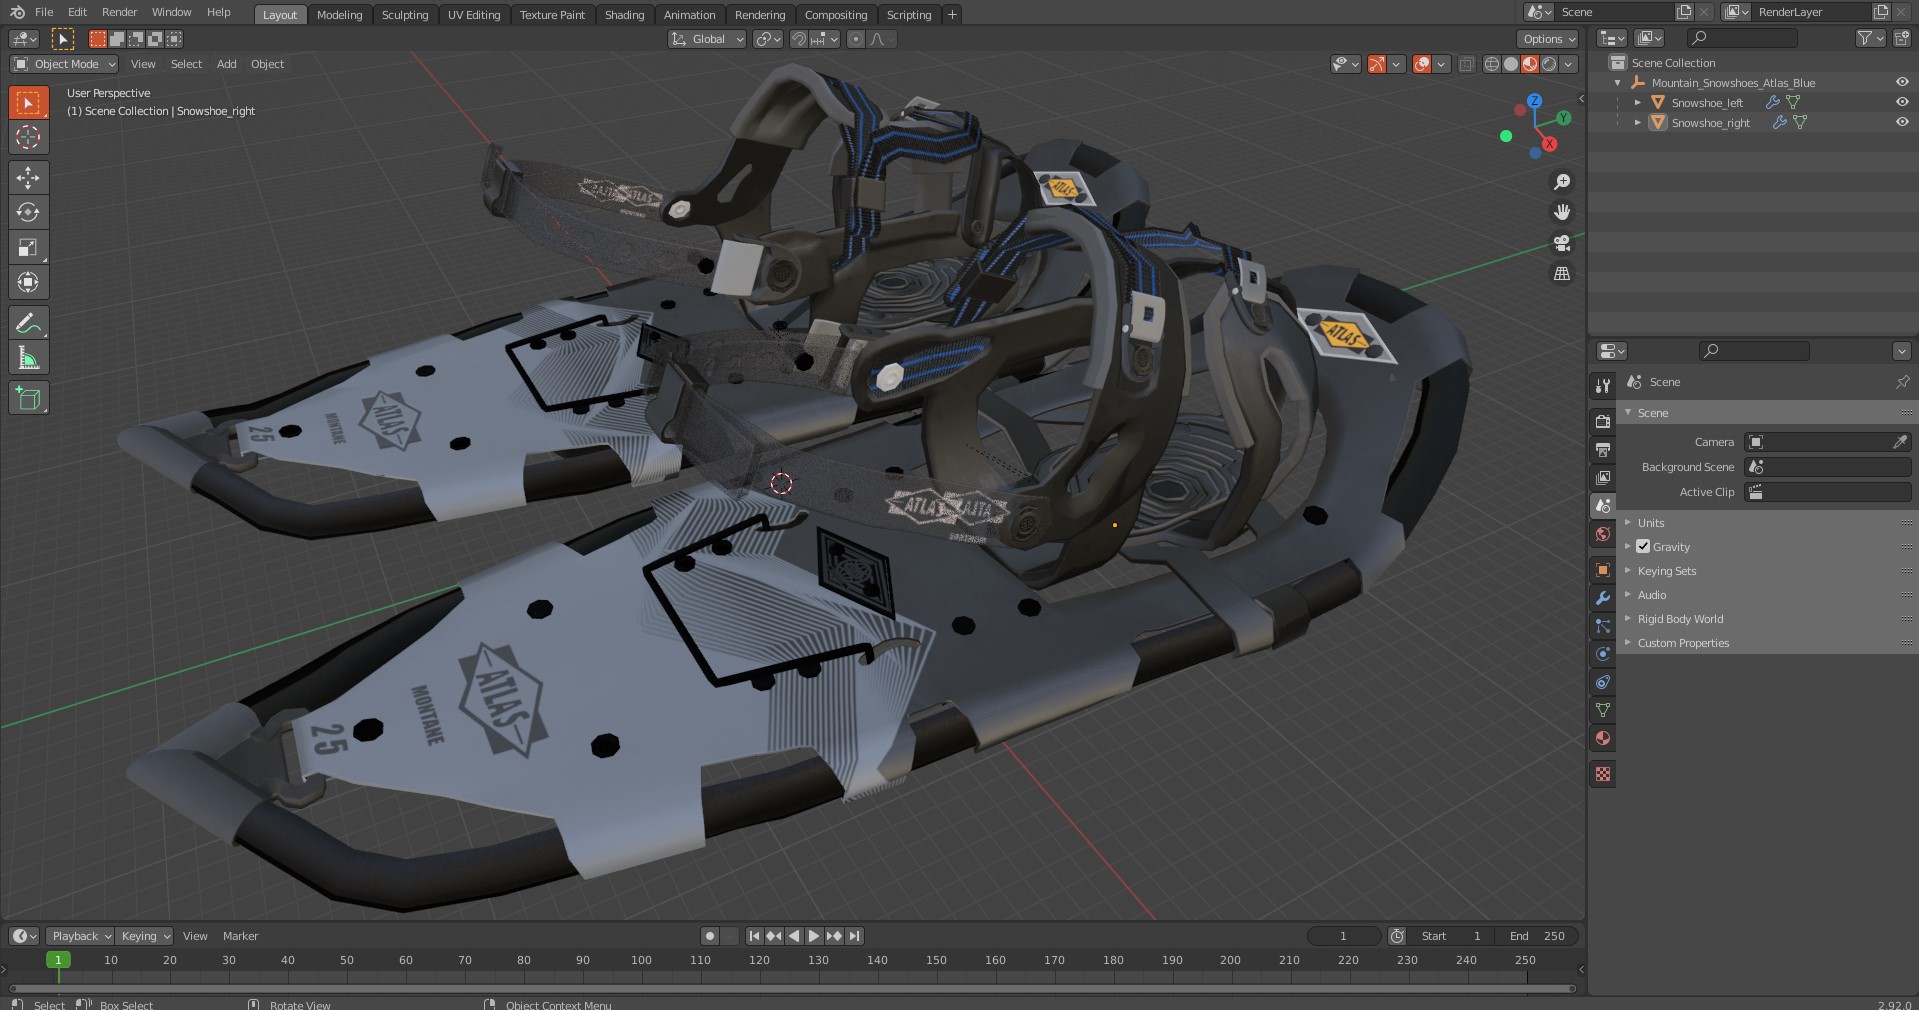Open the Particle properties tab
Image resolution: width=1919 pixels, height=1010 pixels.
tap(1603, 626)
